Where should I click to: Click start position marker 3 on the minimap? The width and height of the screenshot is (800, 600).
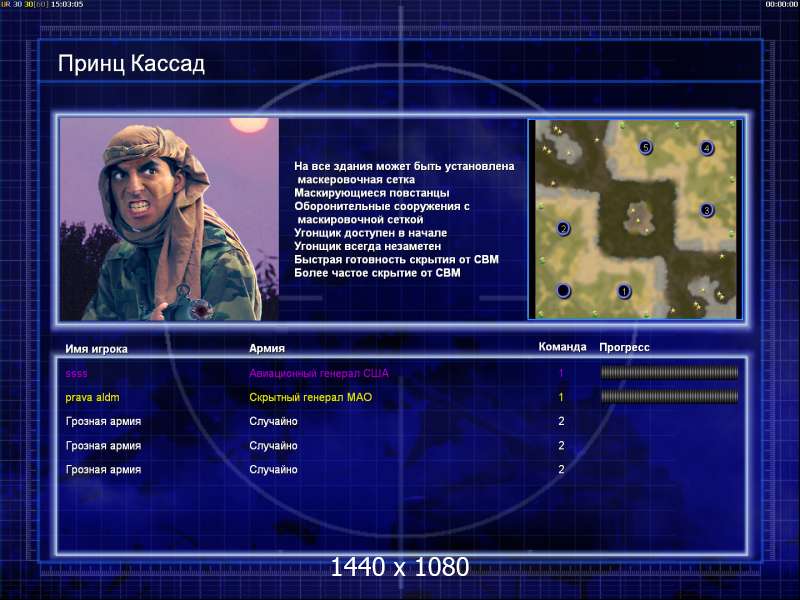[x=707, y=210]
